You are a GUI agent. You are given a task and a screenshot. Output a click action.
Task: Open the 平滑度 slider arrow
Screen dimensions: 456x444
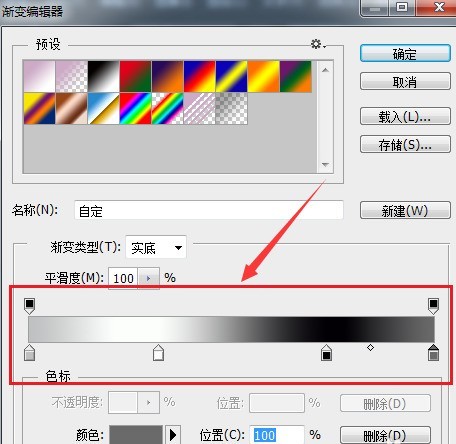tap(148, 278)
